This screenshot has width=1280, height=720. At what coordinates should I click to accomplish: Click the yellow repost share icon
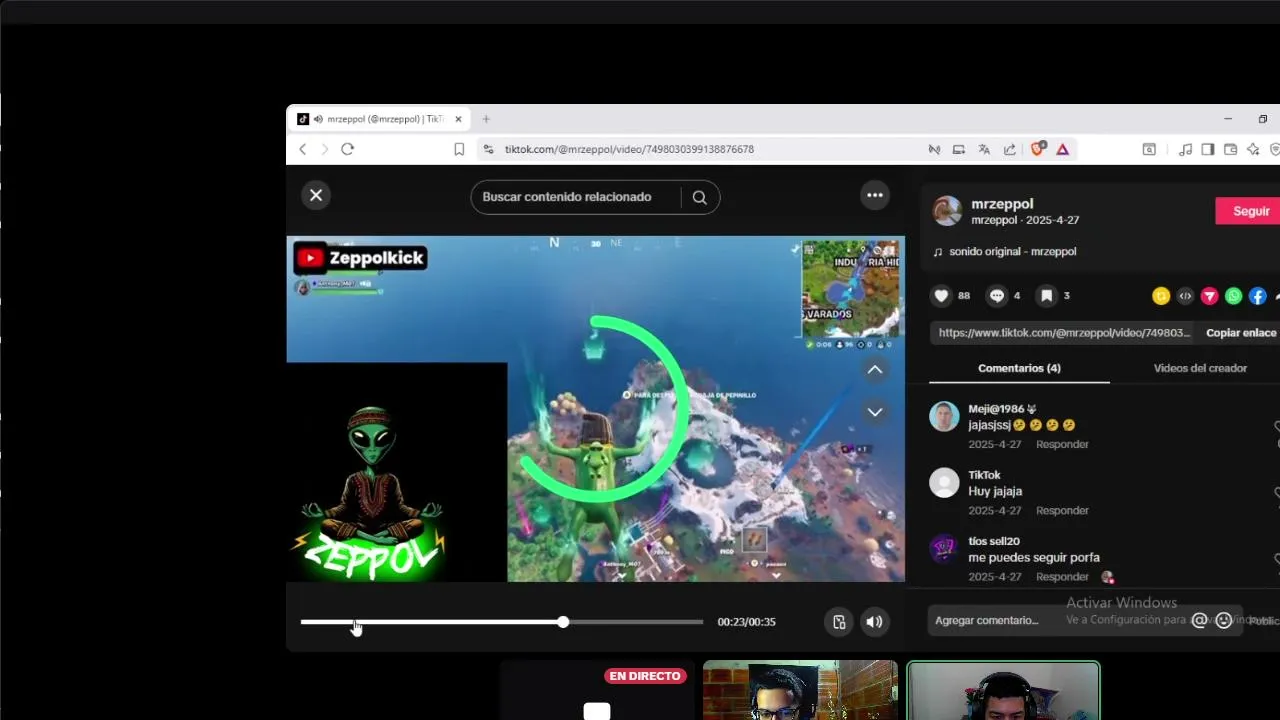click(x=1161, y=296)
